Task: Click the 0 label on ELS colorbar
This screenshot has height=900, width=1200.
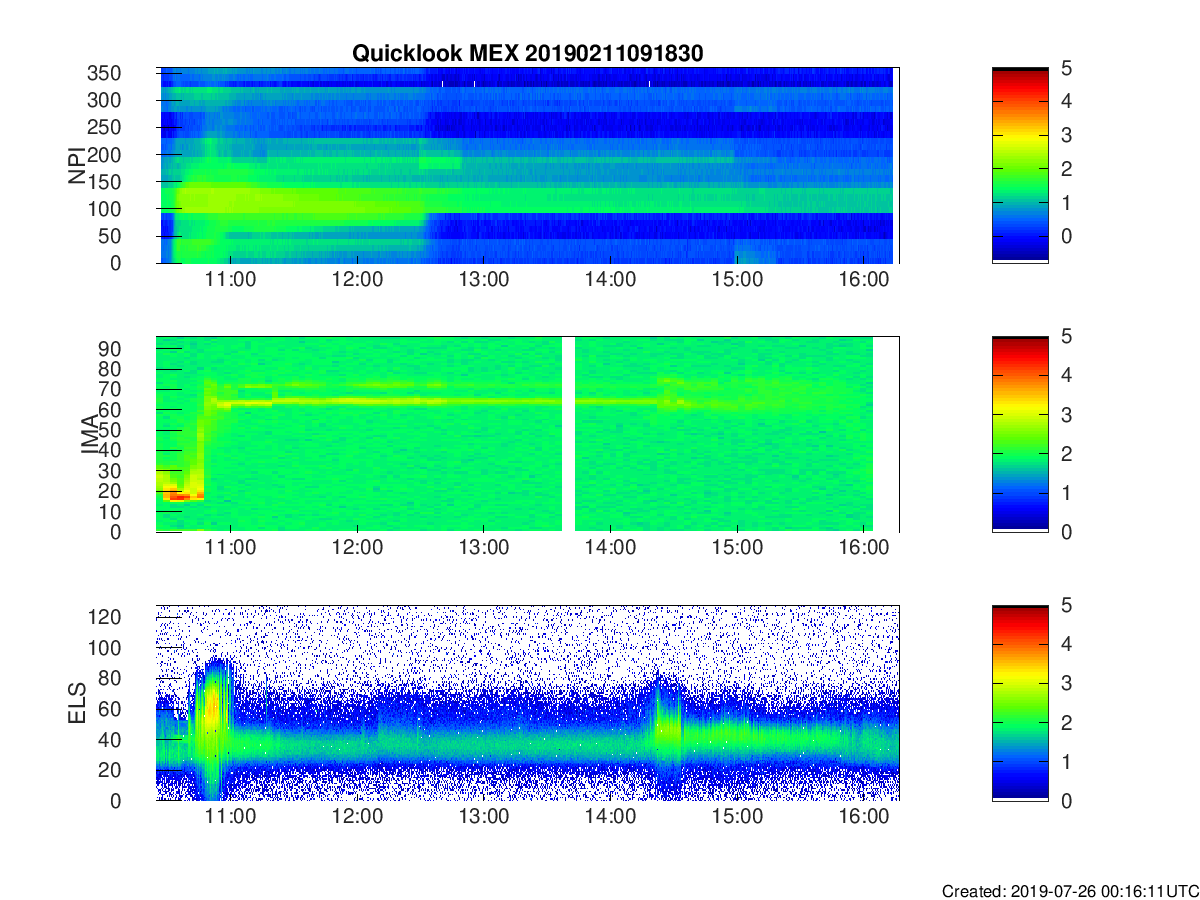Action: (x=1066, y=801)
